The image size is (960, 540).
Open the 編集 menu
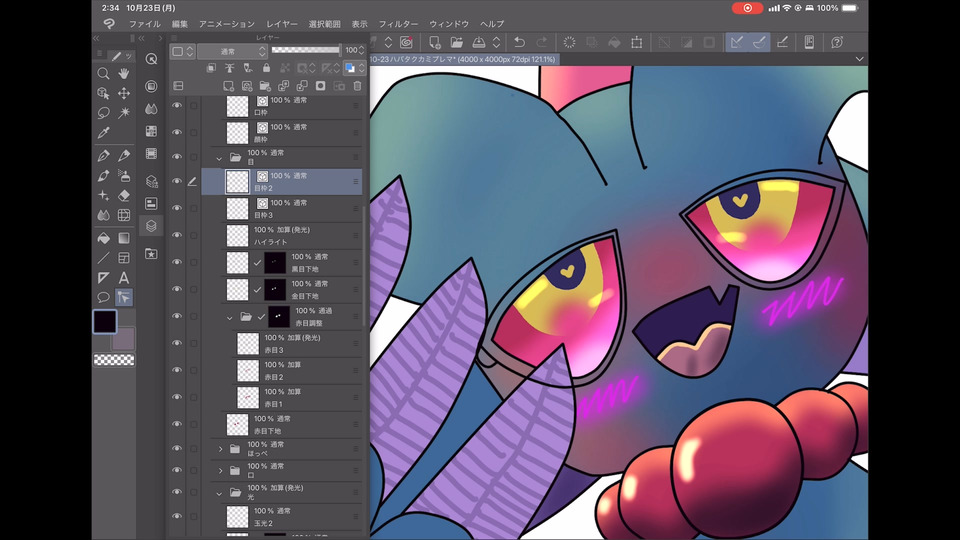coord(180,24)
